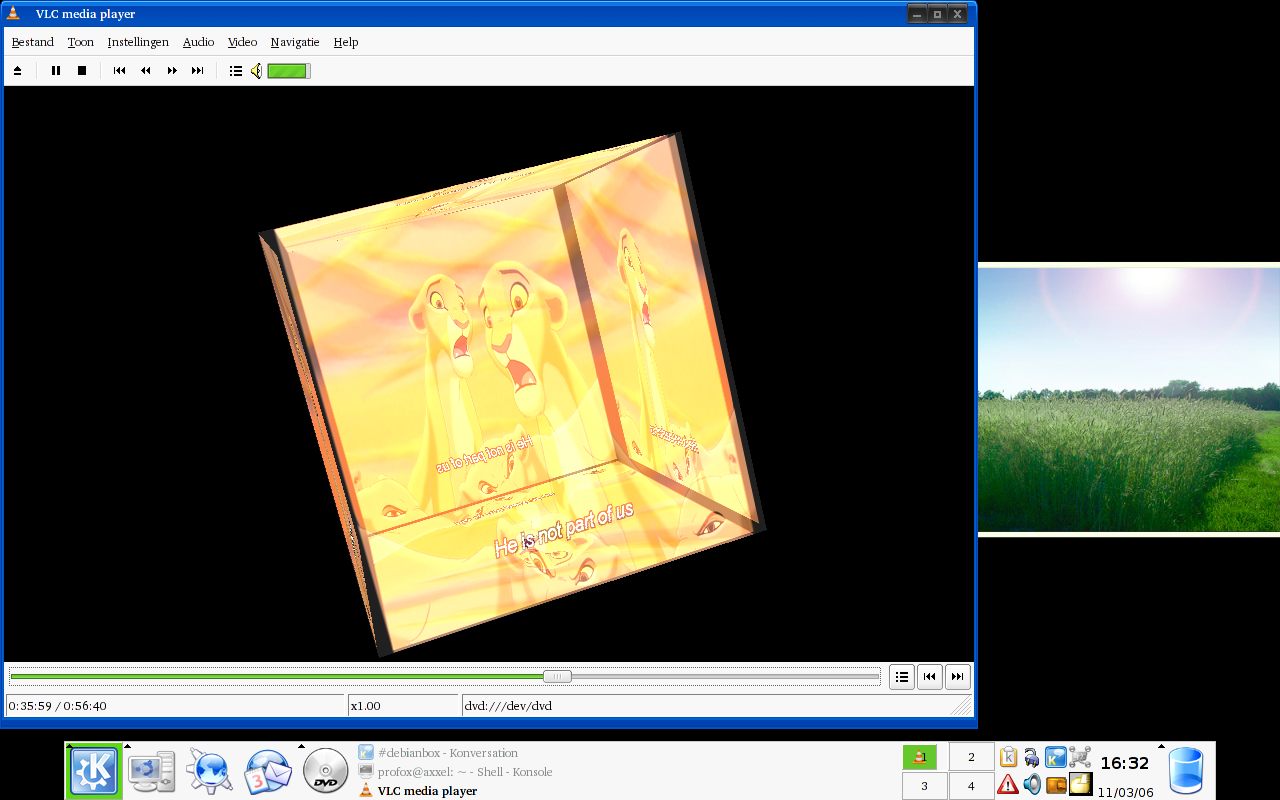This screenshot has width=1280, height=800.
Task: Open the Instellingen menu
Action: (138, 42)
